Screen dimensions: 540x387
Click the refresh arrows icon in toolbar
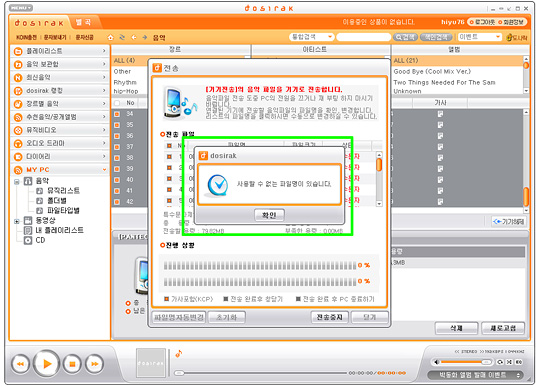[x=122, y=37]
